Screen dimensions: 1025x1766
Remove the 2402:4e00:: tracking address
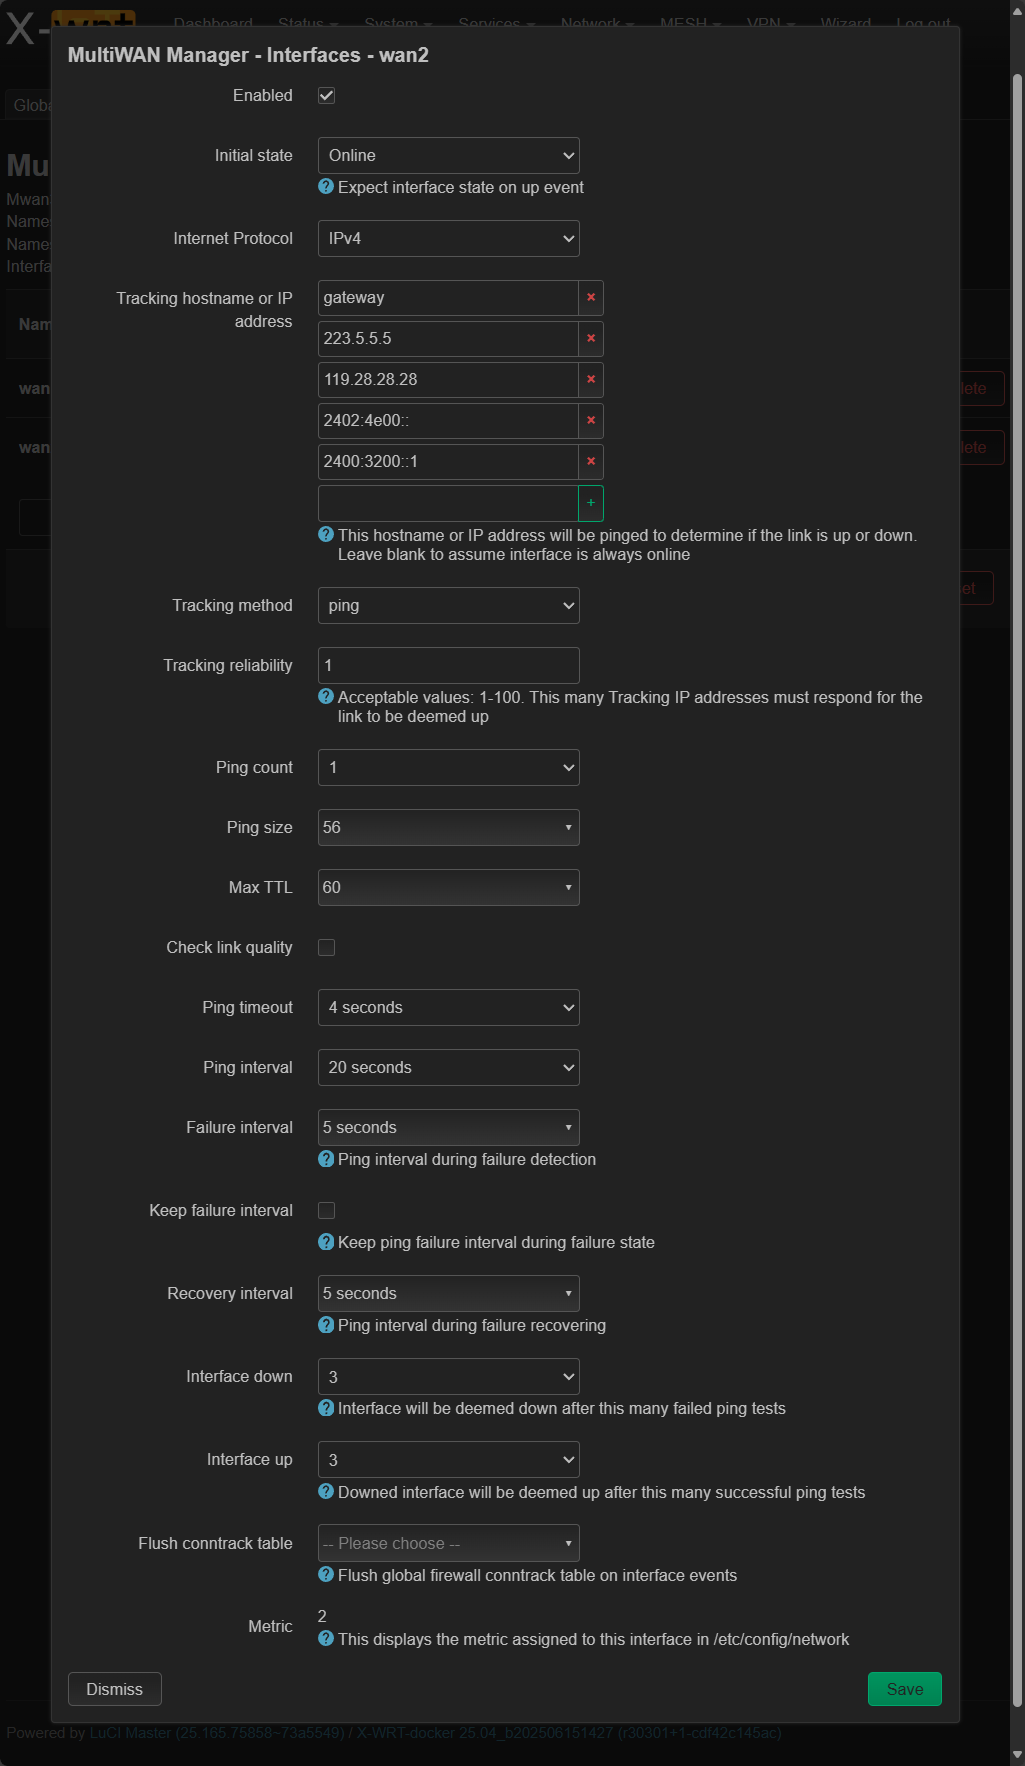pyautogui.click(x=591, y=421)
